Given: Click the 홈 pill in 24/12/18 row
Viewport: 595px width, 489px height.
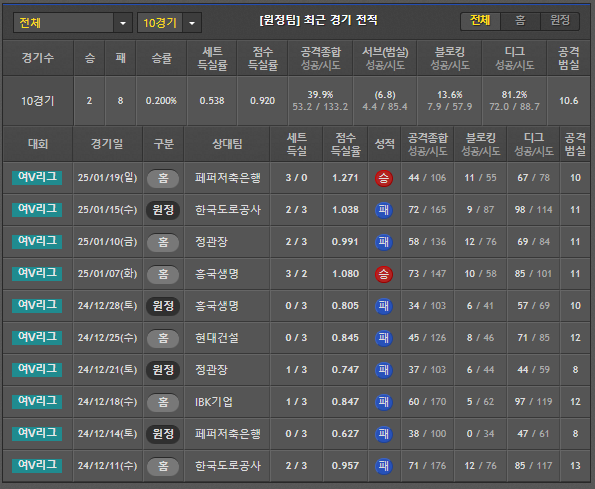Looking at the screenshot, I should tap(163, 402).
